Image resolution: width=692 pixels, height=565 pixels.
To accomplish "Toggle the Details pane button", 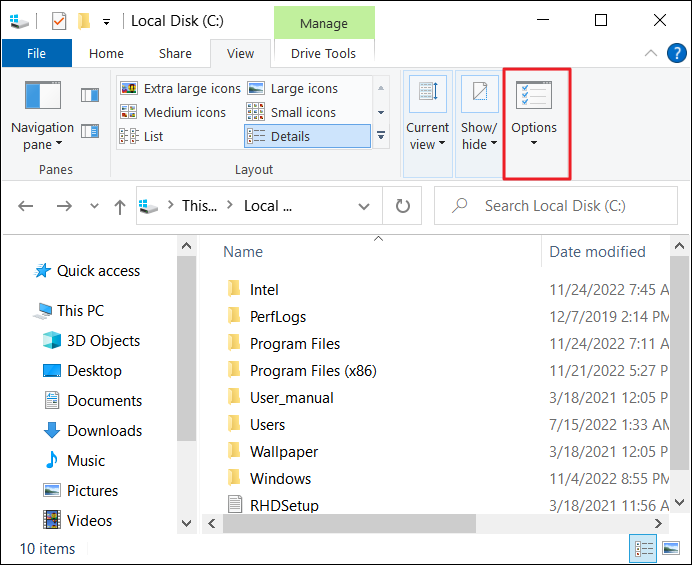I will [x=90, y=131].
